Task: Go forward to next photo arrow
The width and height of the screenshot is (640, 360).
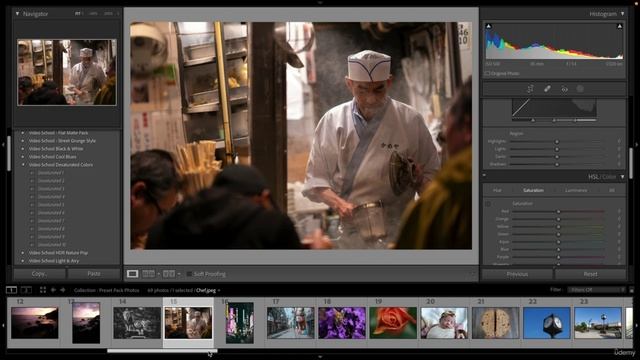Action: click(62, 290)
